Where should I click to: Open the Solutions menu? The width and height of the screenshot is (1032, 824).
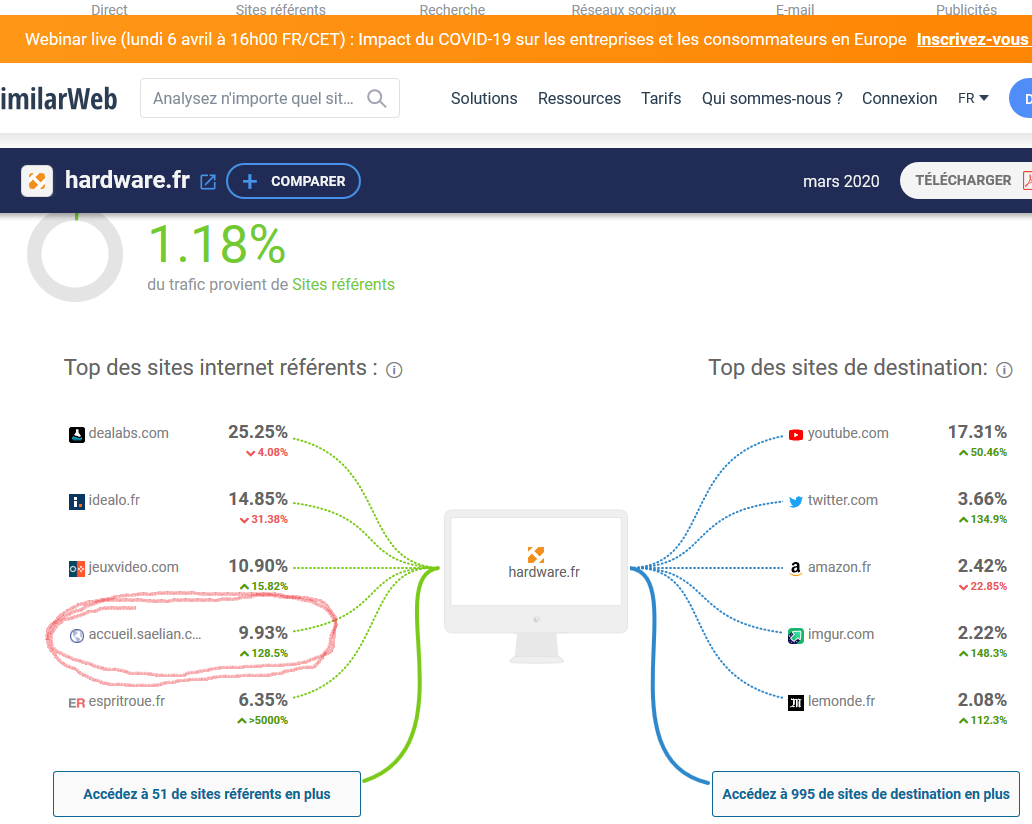click(484, 98)
